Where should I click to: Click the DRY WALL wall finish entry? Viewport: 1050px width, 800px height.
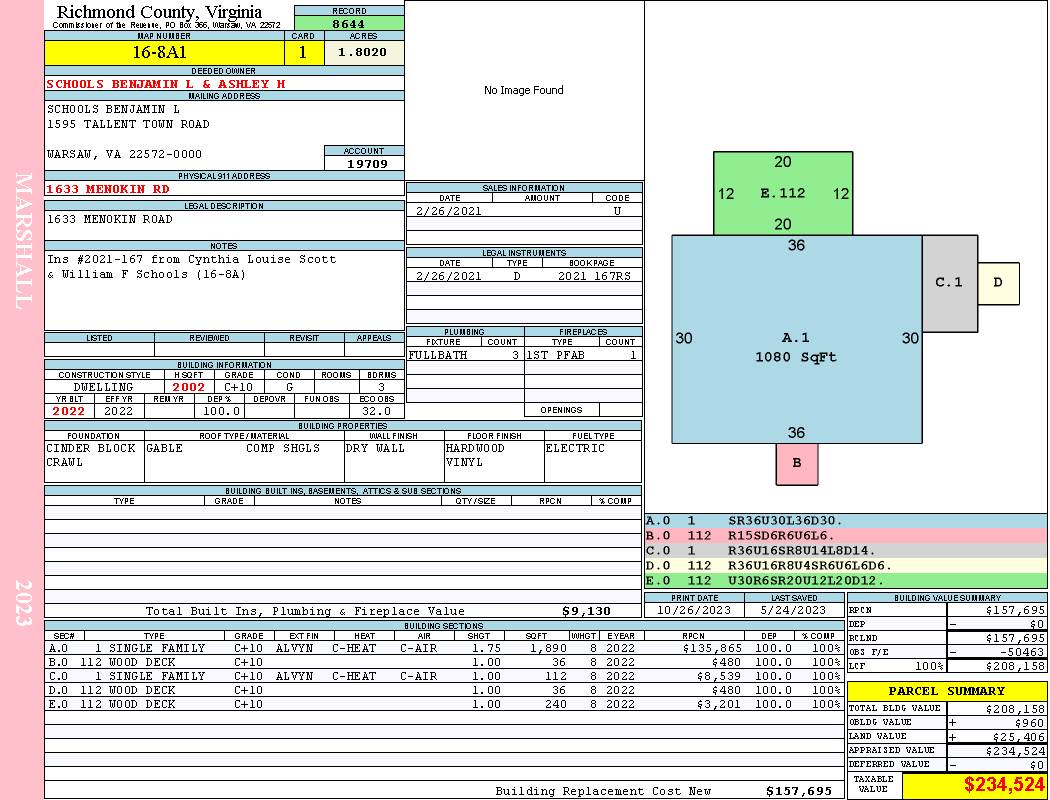375,448
